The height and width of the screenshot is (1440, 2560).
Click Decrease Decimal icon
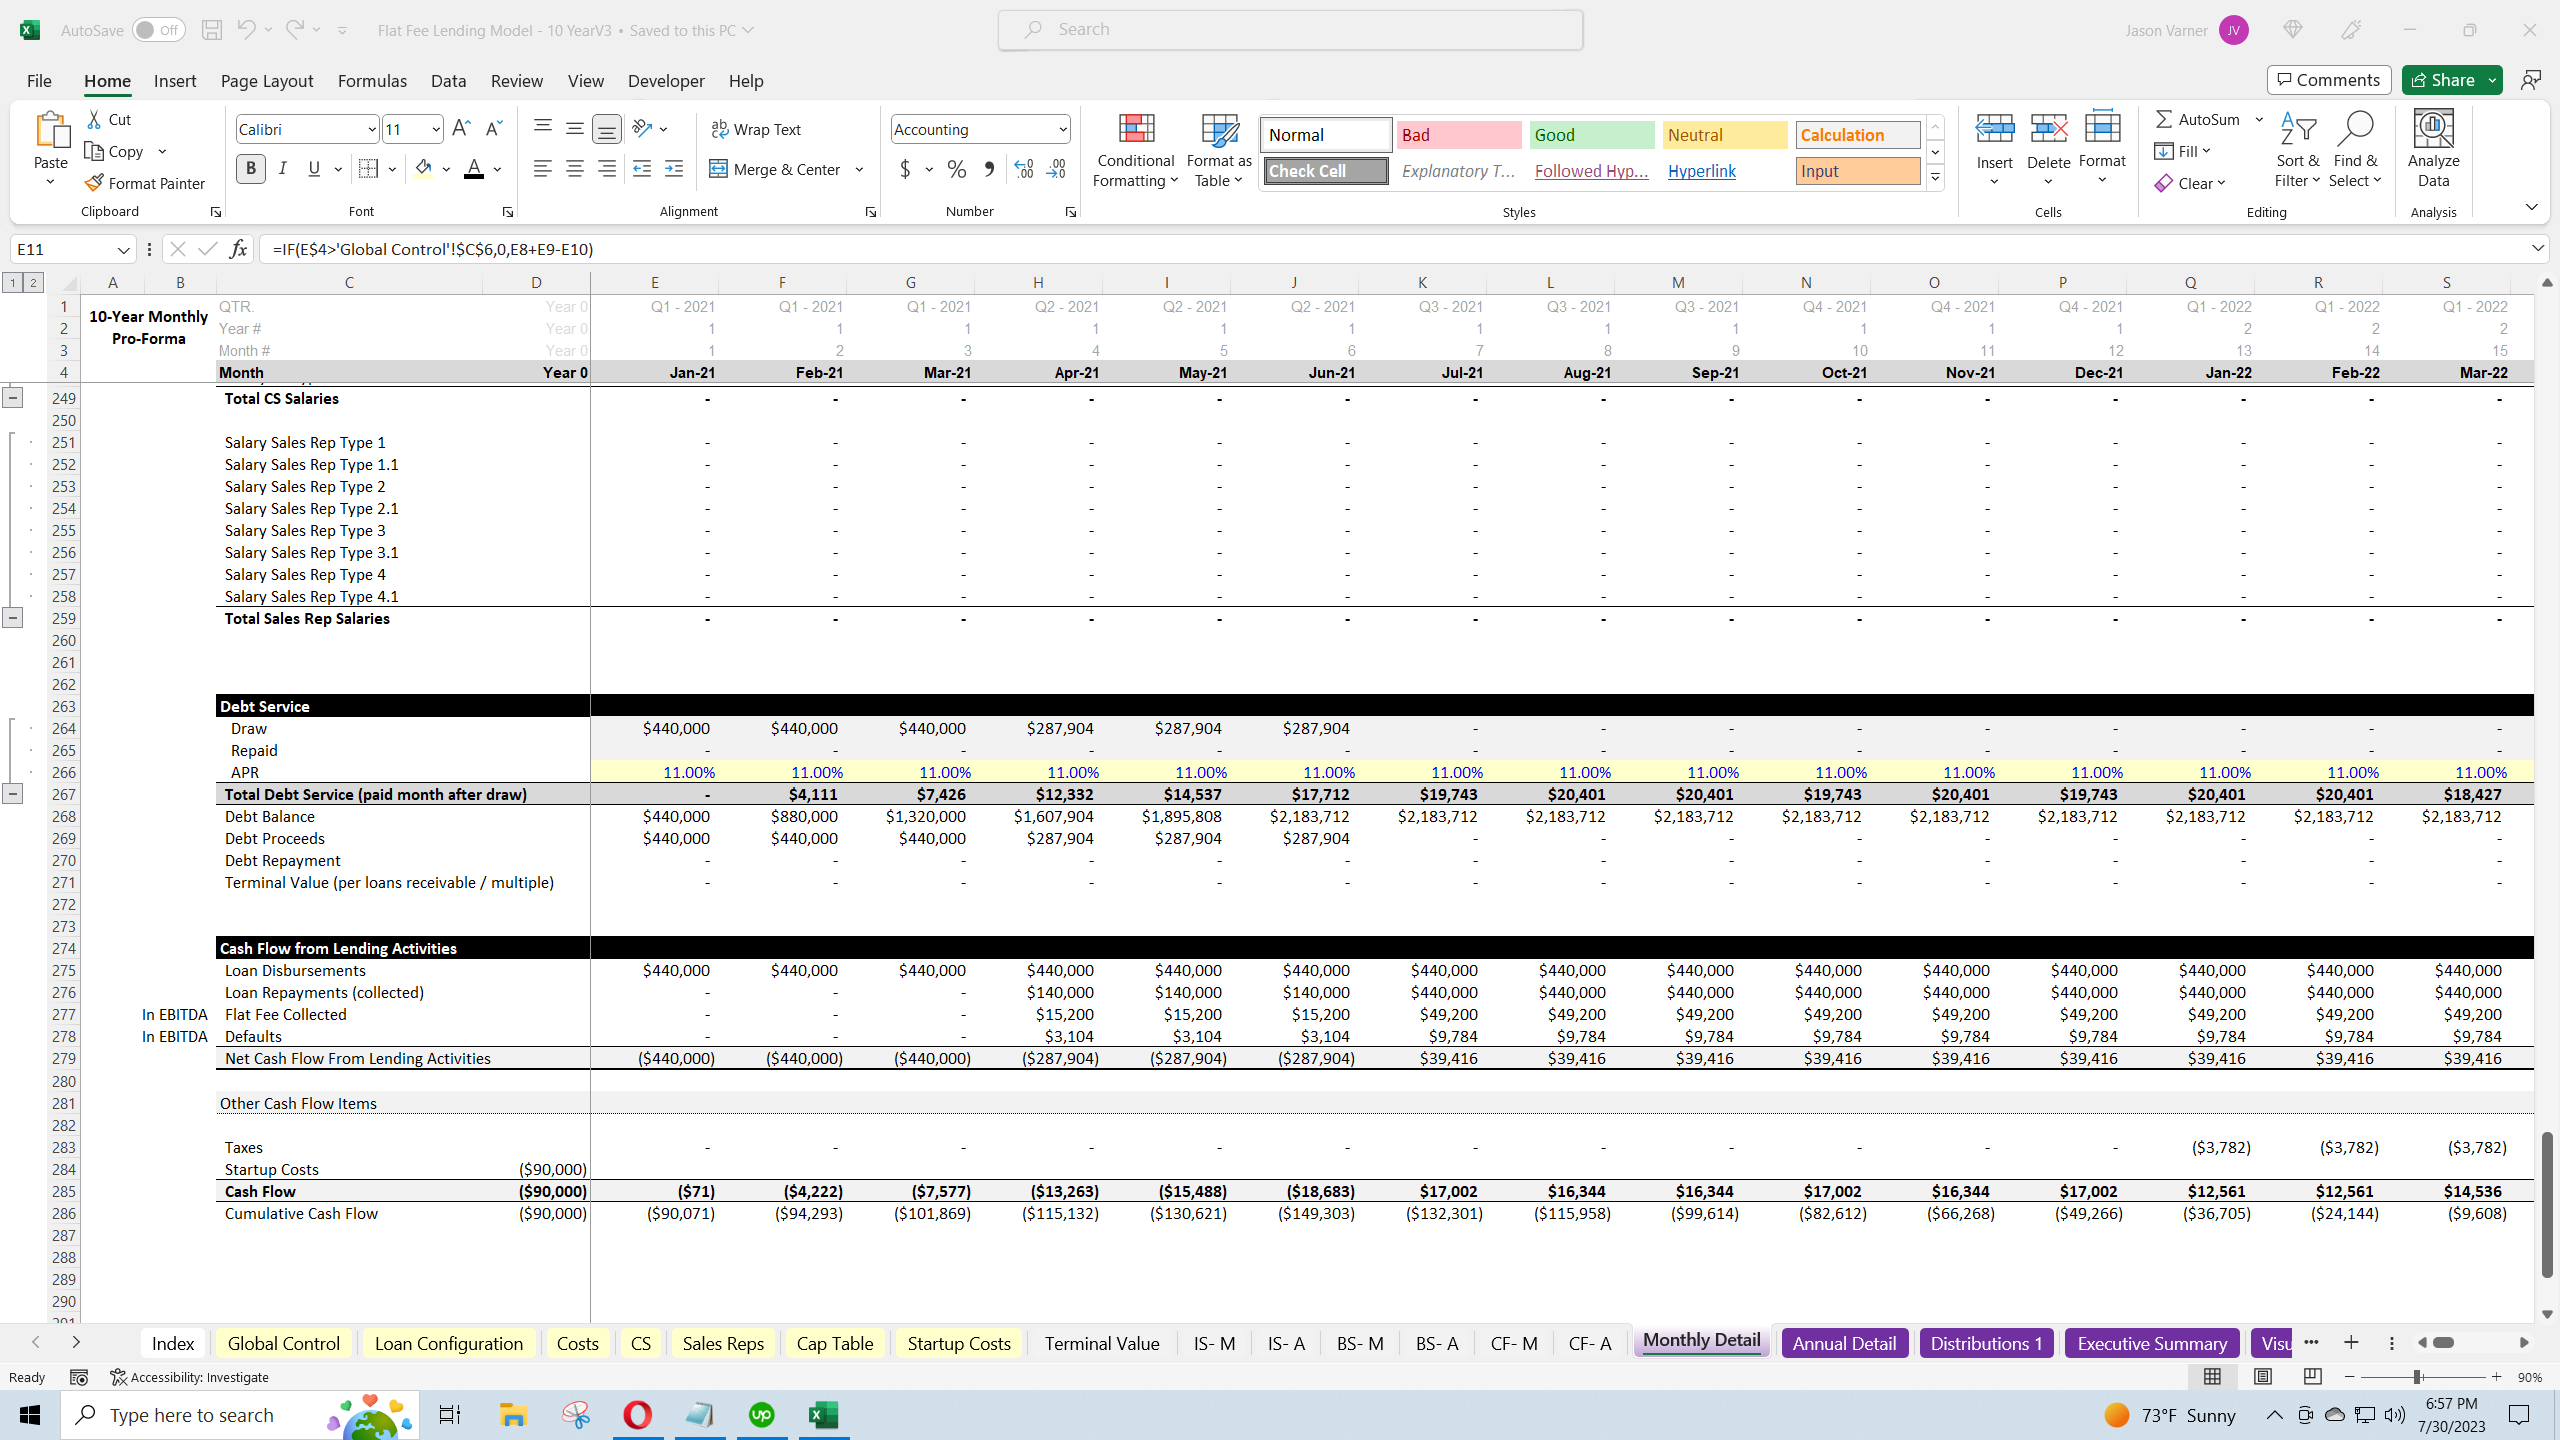pos(1057,169)
